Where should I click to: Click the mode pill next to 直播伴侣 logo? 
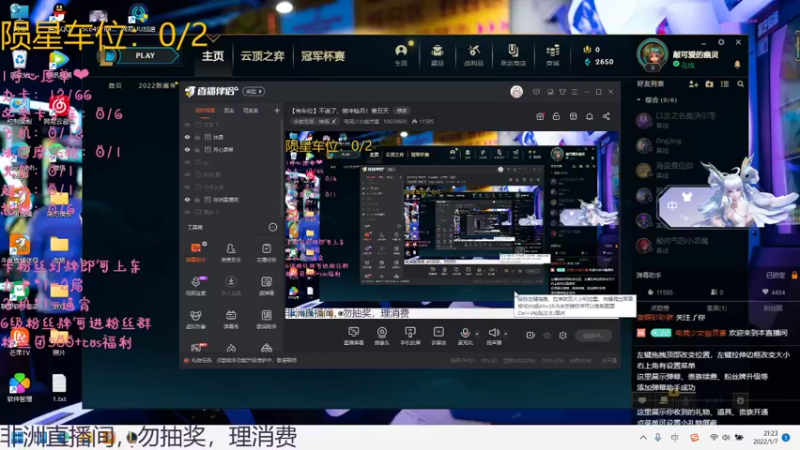254,92
